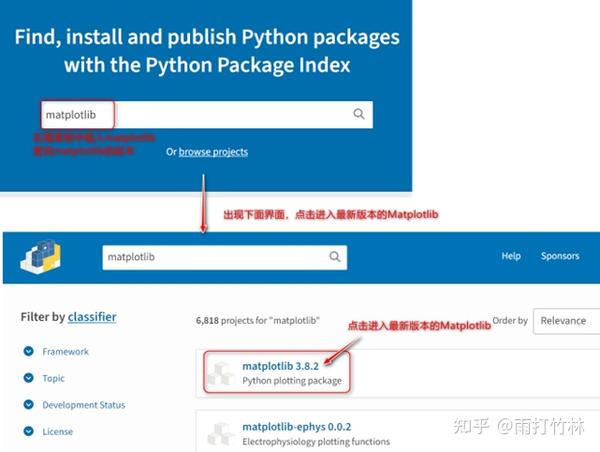Screen dimensions: 600x452
Task: Click the matplotlib 3.8.2 package cube icon
Action: click(x=221, y=374)
